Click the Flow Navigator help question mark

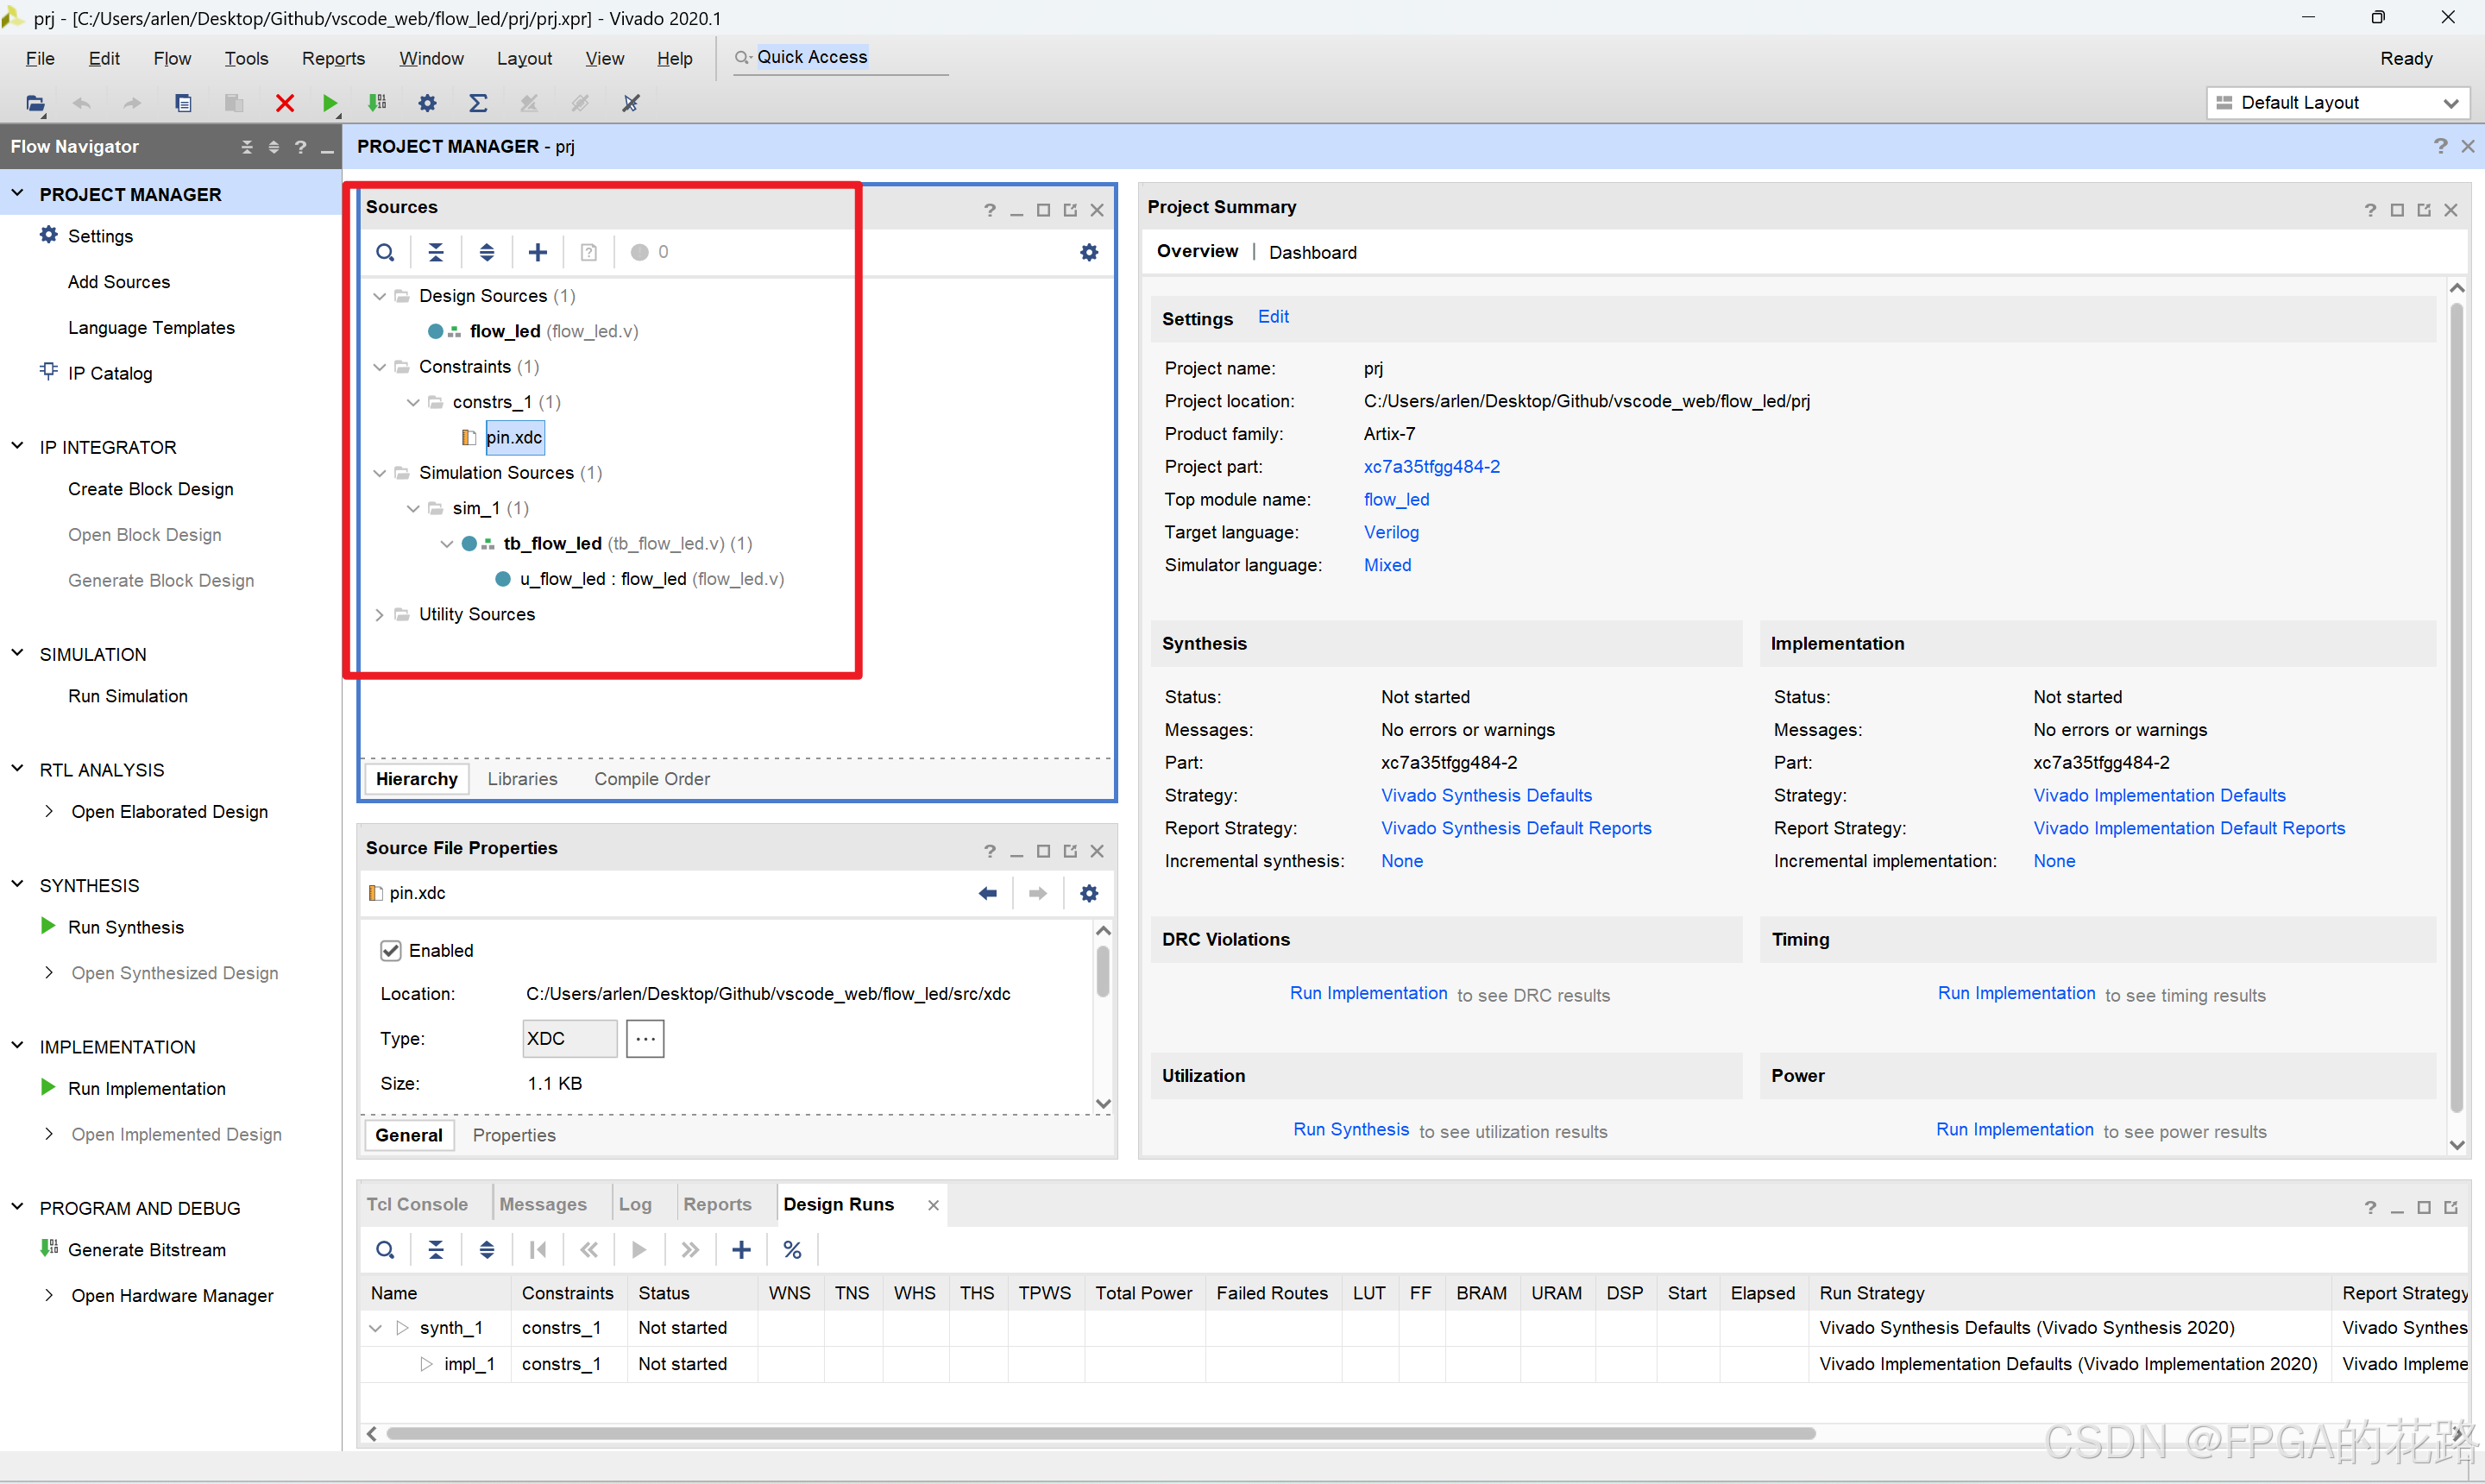(300, 147)
